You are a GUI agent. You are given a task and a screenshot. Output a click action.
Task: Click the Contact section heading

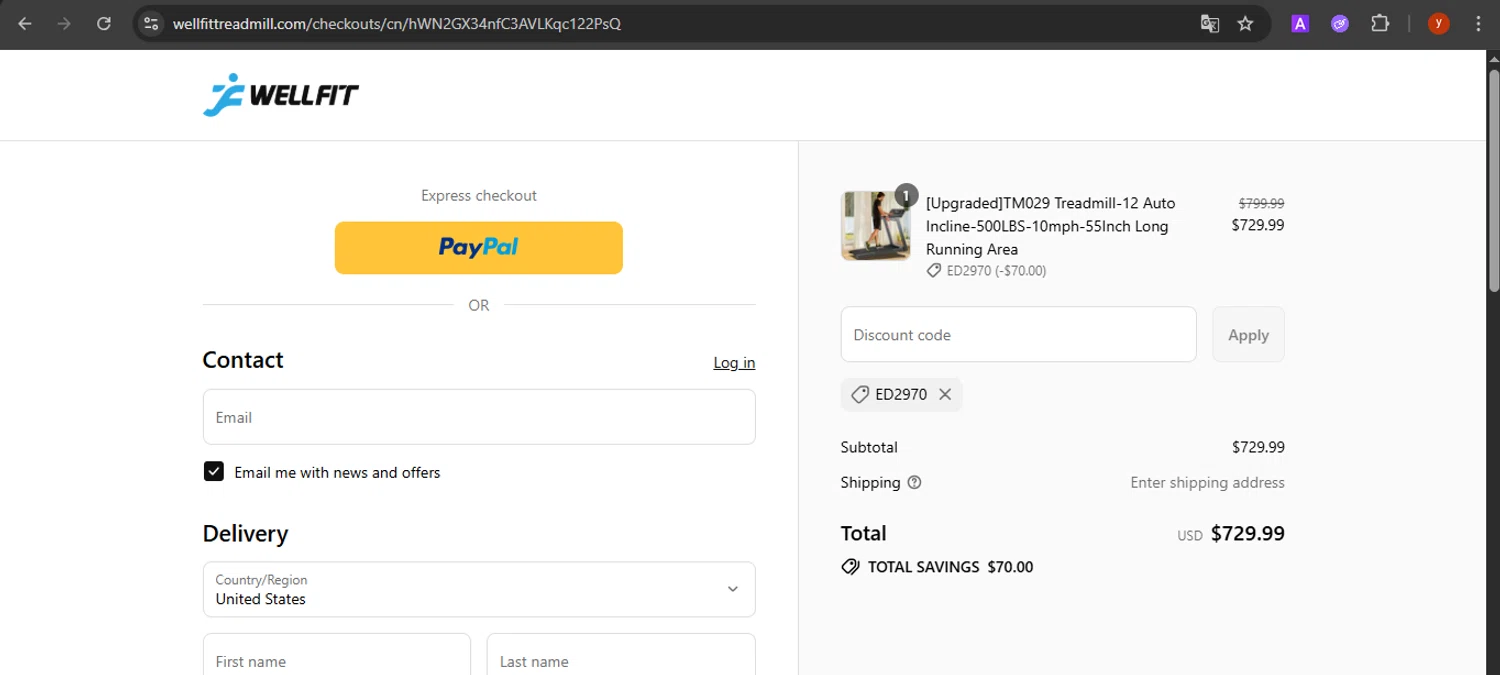point(243,360)
